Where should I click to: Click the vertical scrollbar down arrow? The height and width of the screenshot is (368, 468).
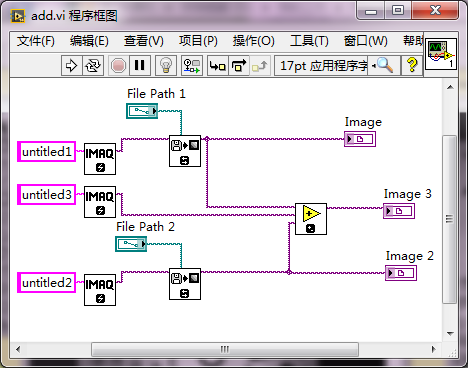click(x=450, y=334)
